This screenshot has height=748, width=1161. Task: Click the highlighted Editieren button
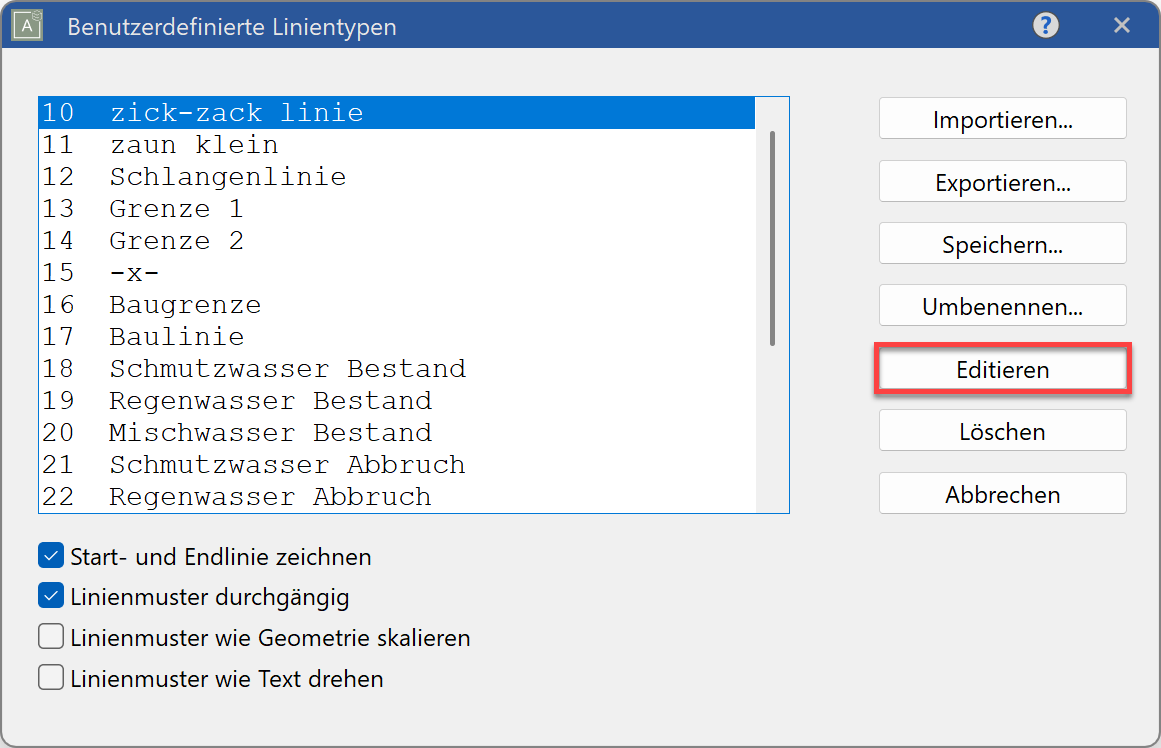[x=1002, y=369]
